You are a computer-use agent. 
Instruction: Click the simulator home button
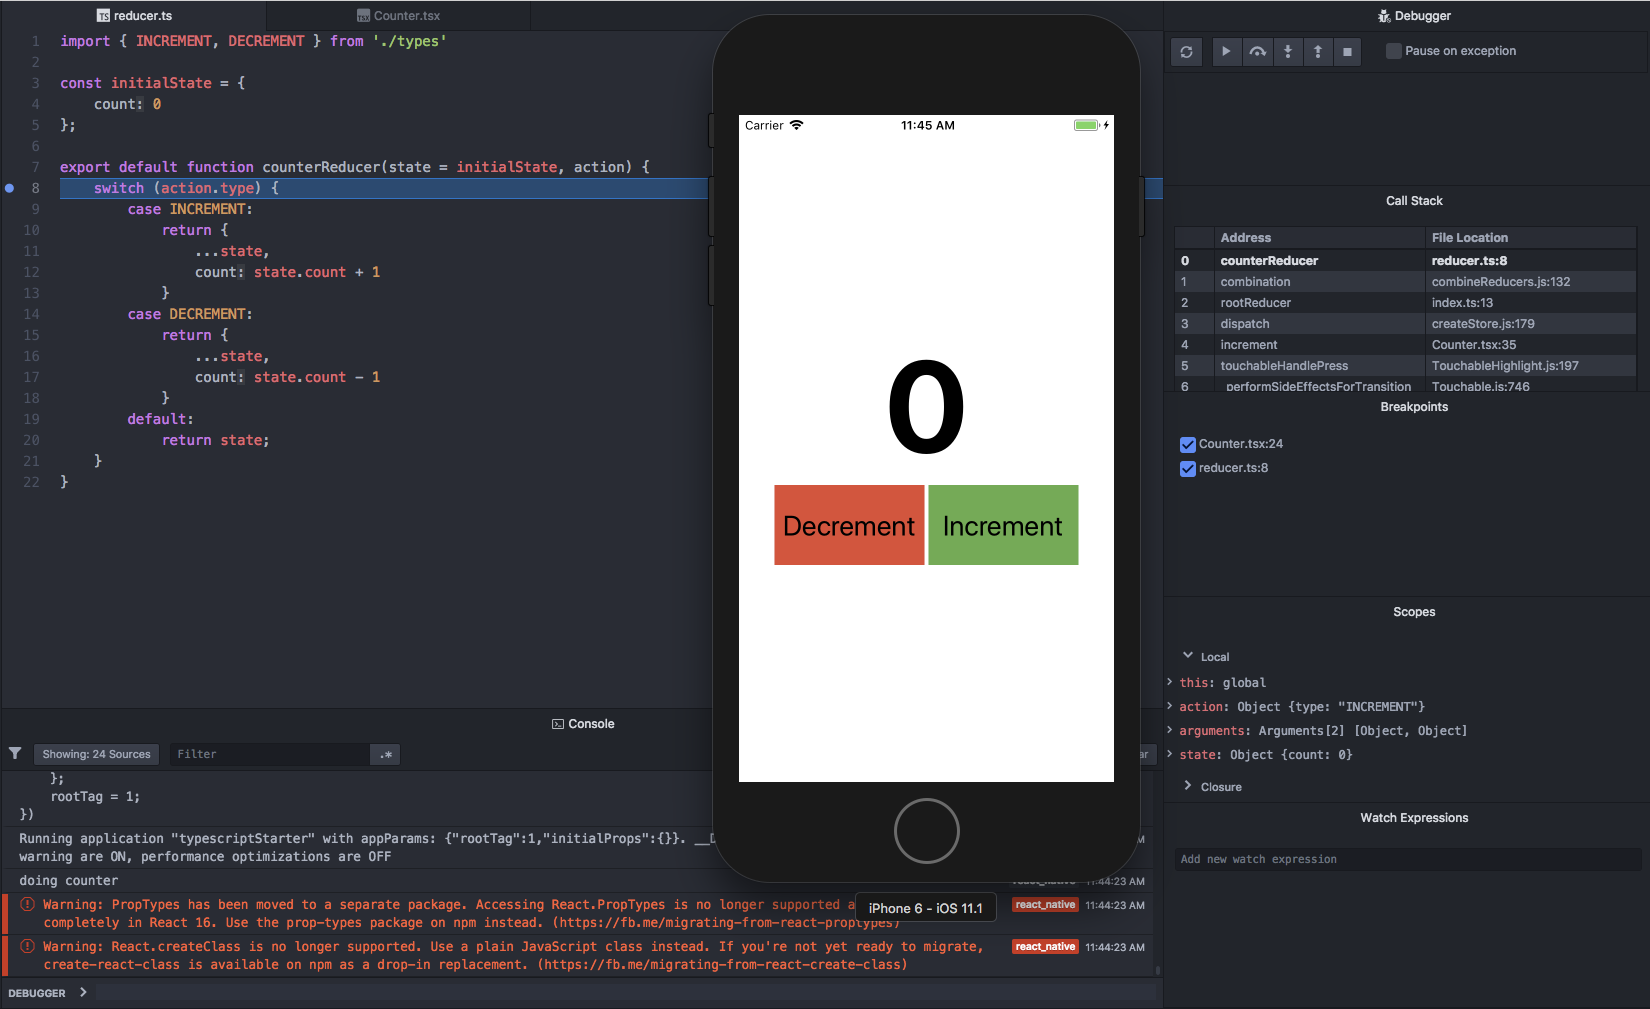[x=926, y=830]
